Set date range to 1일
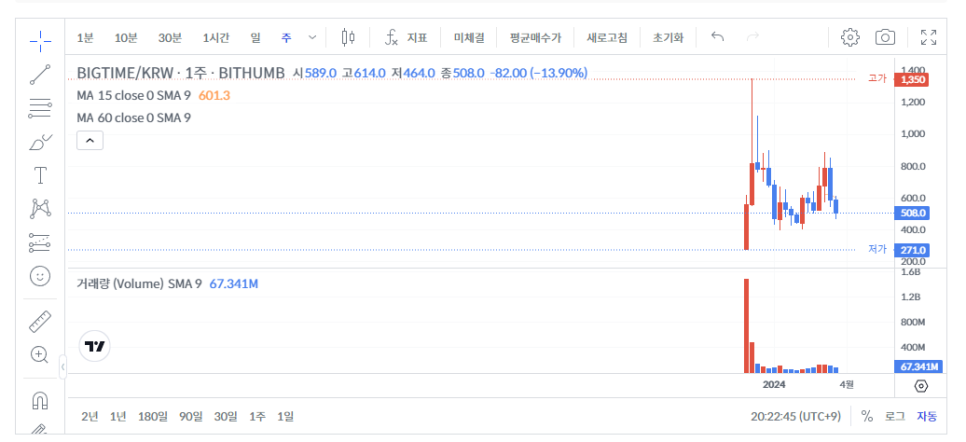This screenshot has width=966, height=442. point(285,417)
